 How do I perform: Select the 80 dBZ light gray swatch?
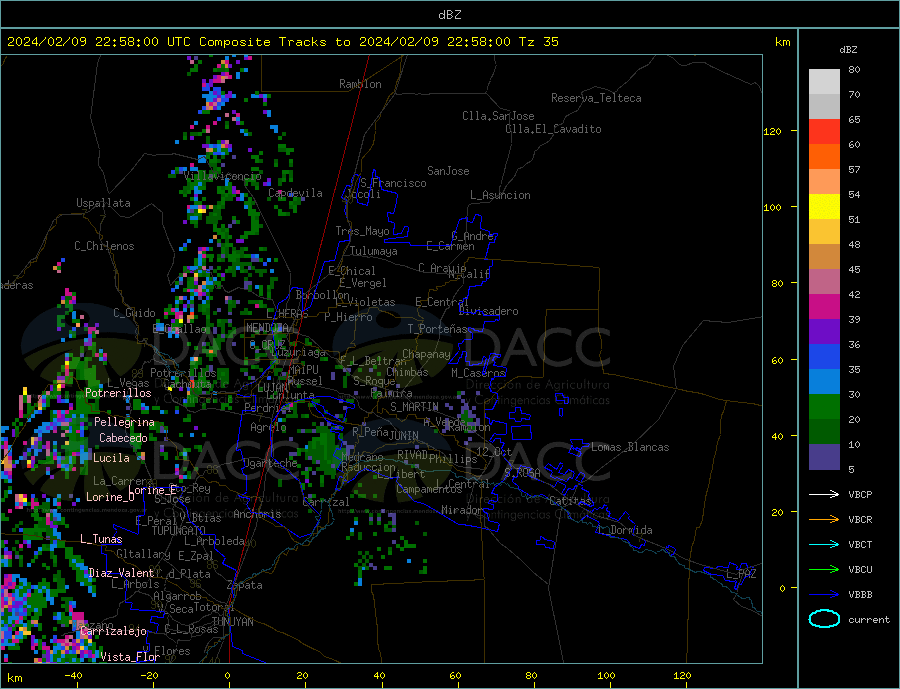coord(824,82)
